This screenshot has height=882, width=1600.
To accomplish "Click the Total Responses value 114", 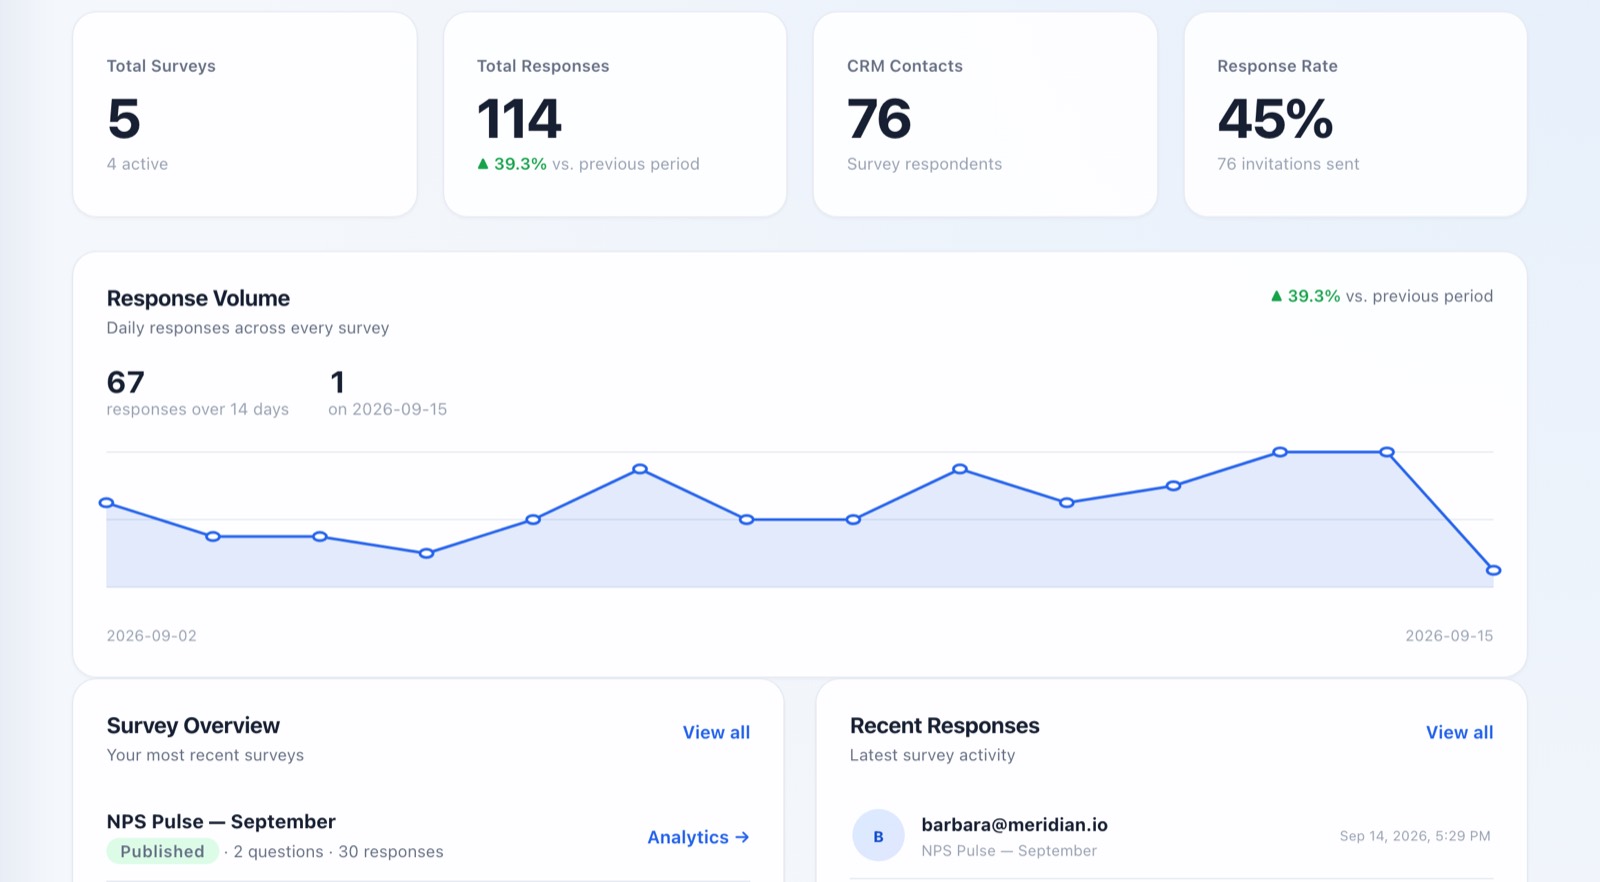I will point(519,119).
